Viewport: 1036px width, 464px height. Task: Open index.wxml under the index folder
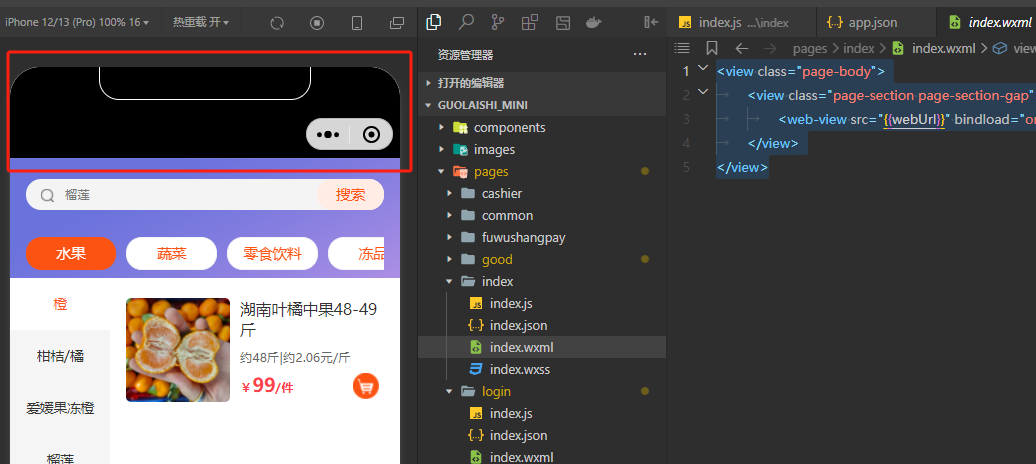(x=542, y=347)
